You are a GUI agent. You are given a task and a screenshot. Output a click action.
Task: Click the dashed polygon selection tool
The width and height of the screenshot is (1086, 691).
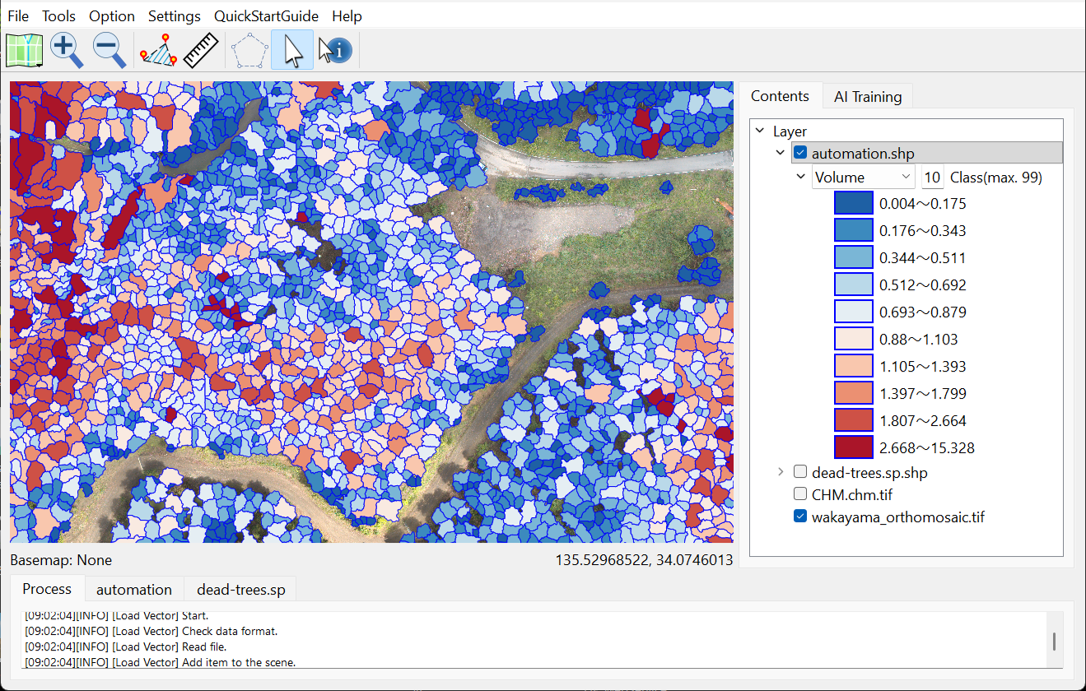pos(249,50)
